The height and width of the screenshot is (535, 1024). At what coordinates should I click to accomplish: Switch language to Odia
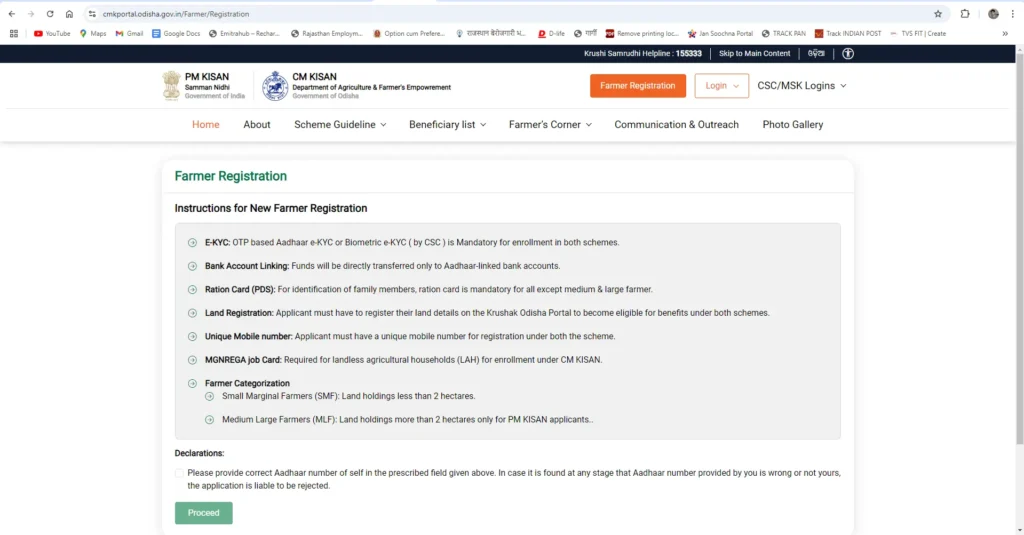tap(816, 54)
